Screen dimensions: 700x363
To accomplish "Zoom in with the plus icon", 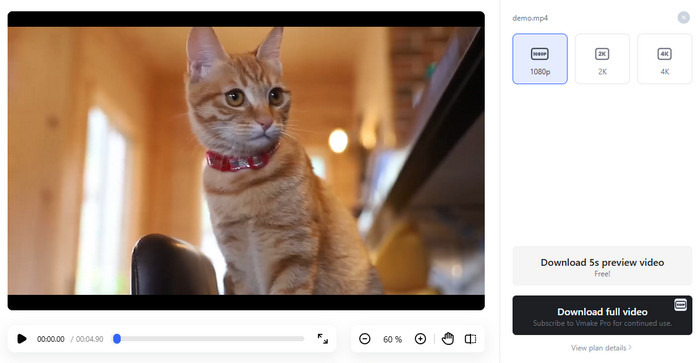I will pyautogui.click(x=420, y=339).
